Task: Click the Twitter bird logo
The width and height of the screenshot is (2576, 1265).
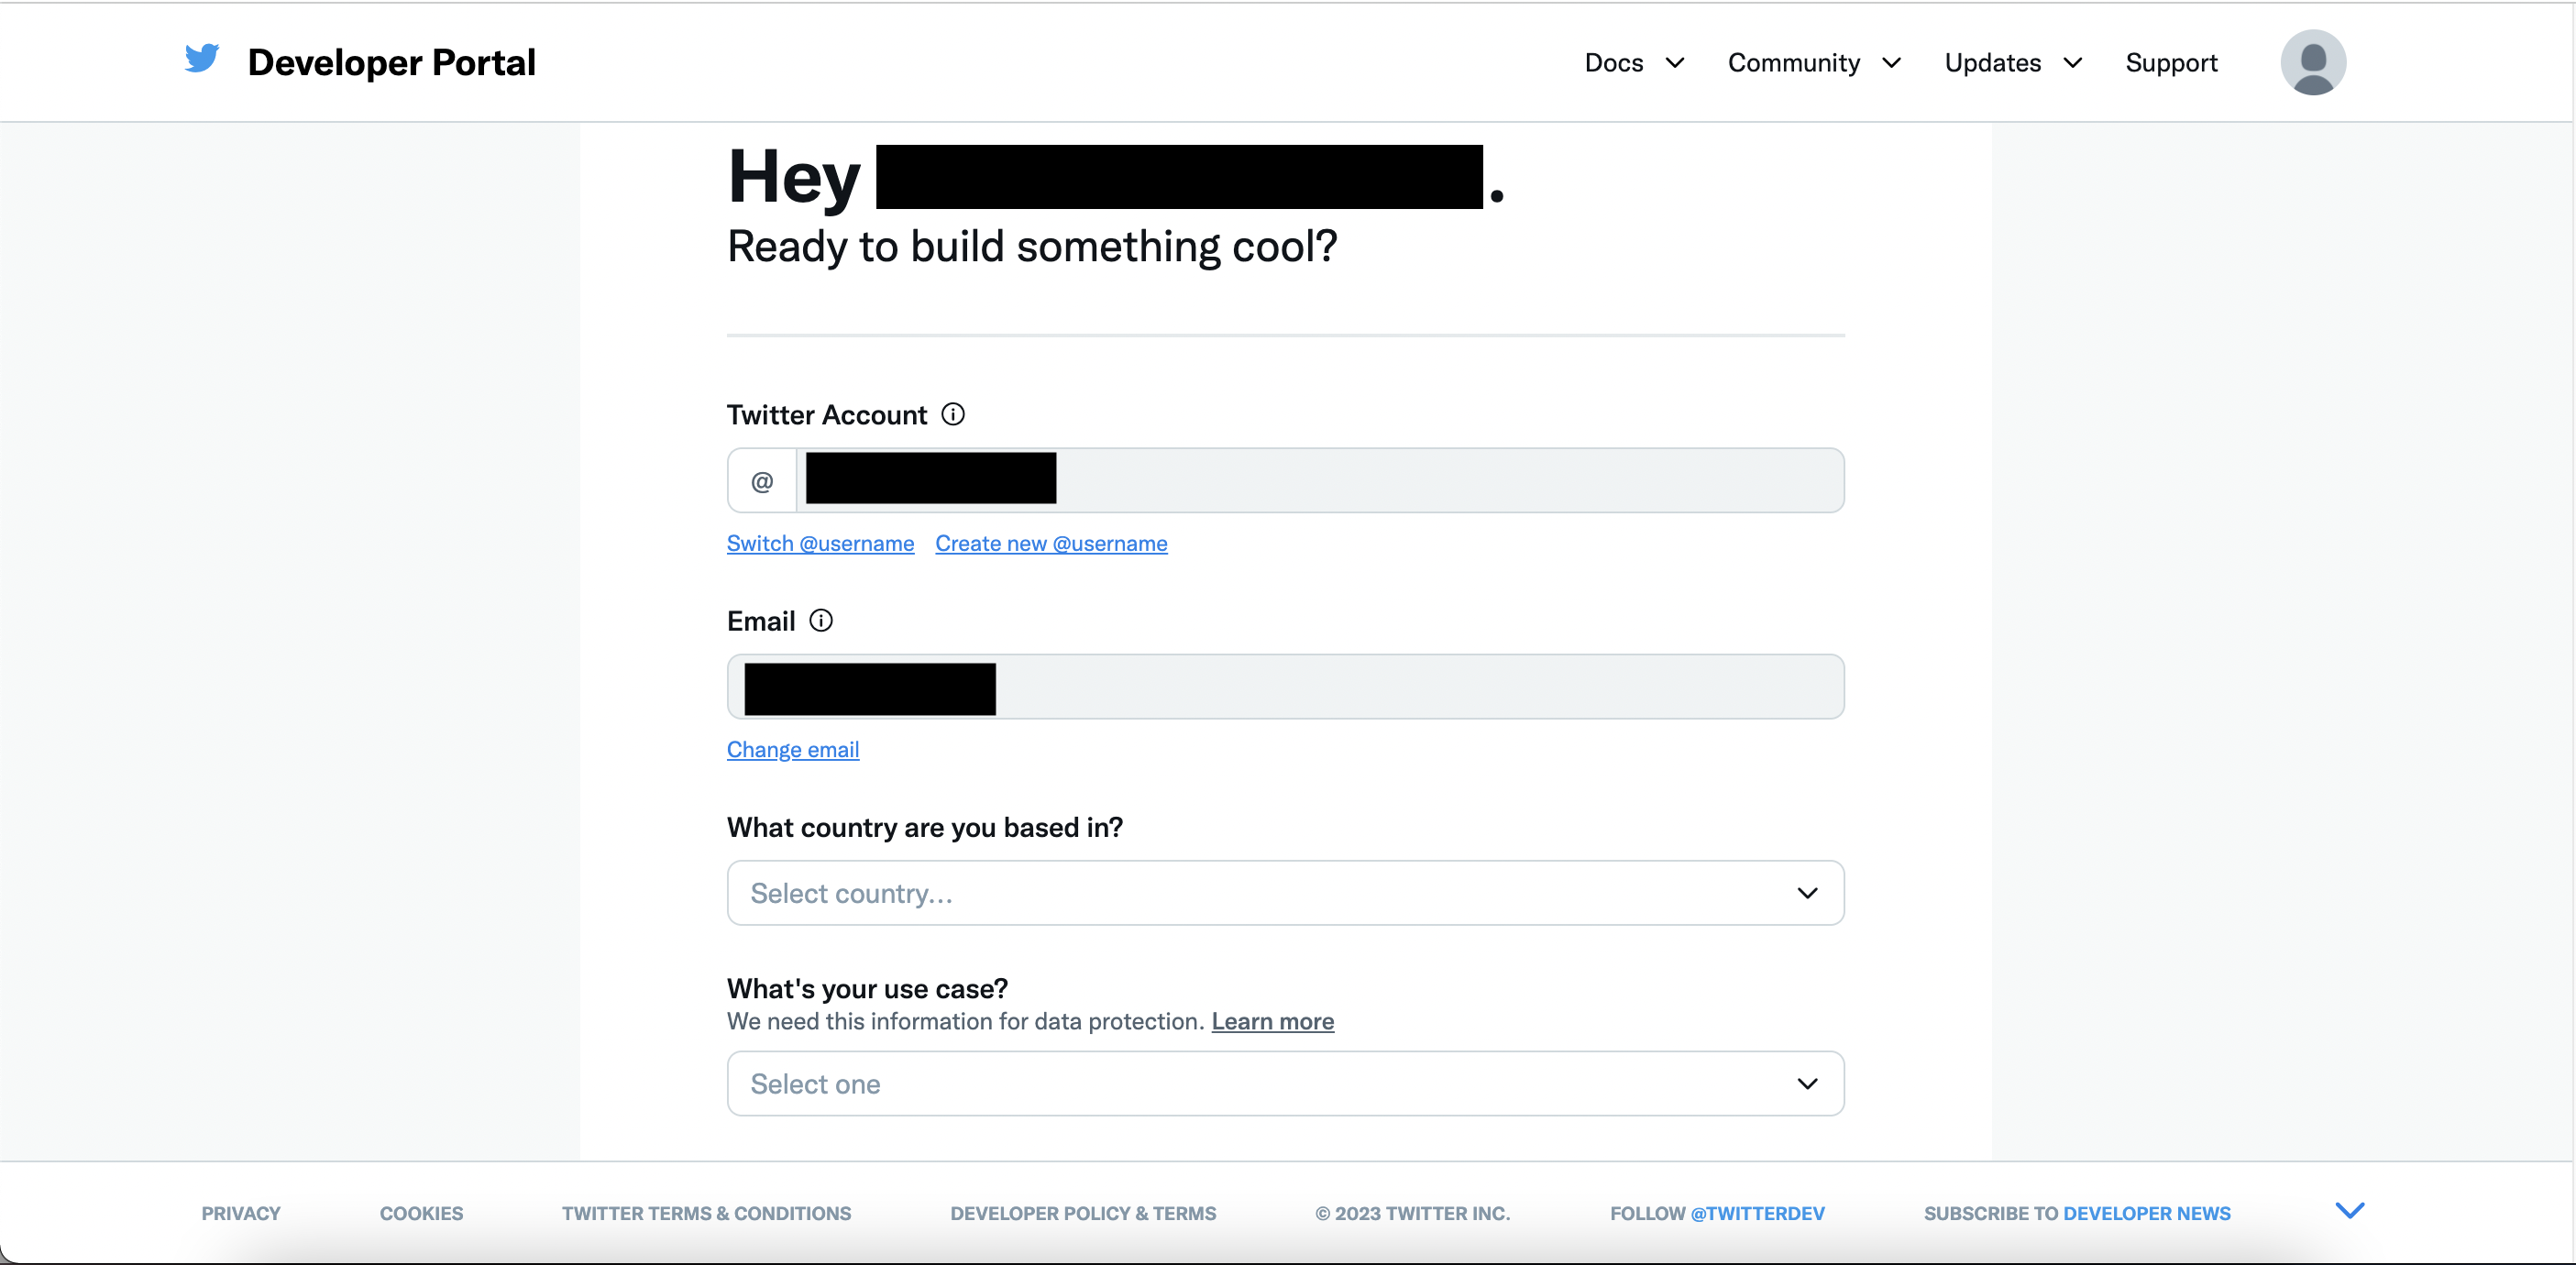Action: pos(202,60)
